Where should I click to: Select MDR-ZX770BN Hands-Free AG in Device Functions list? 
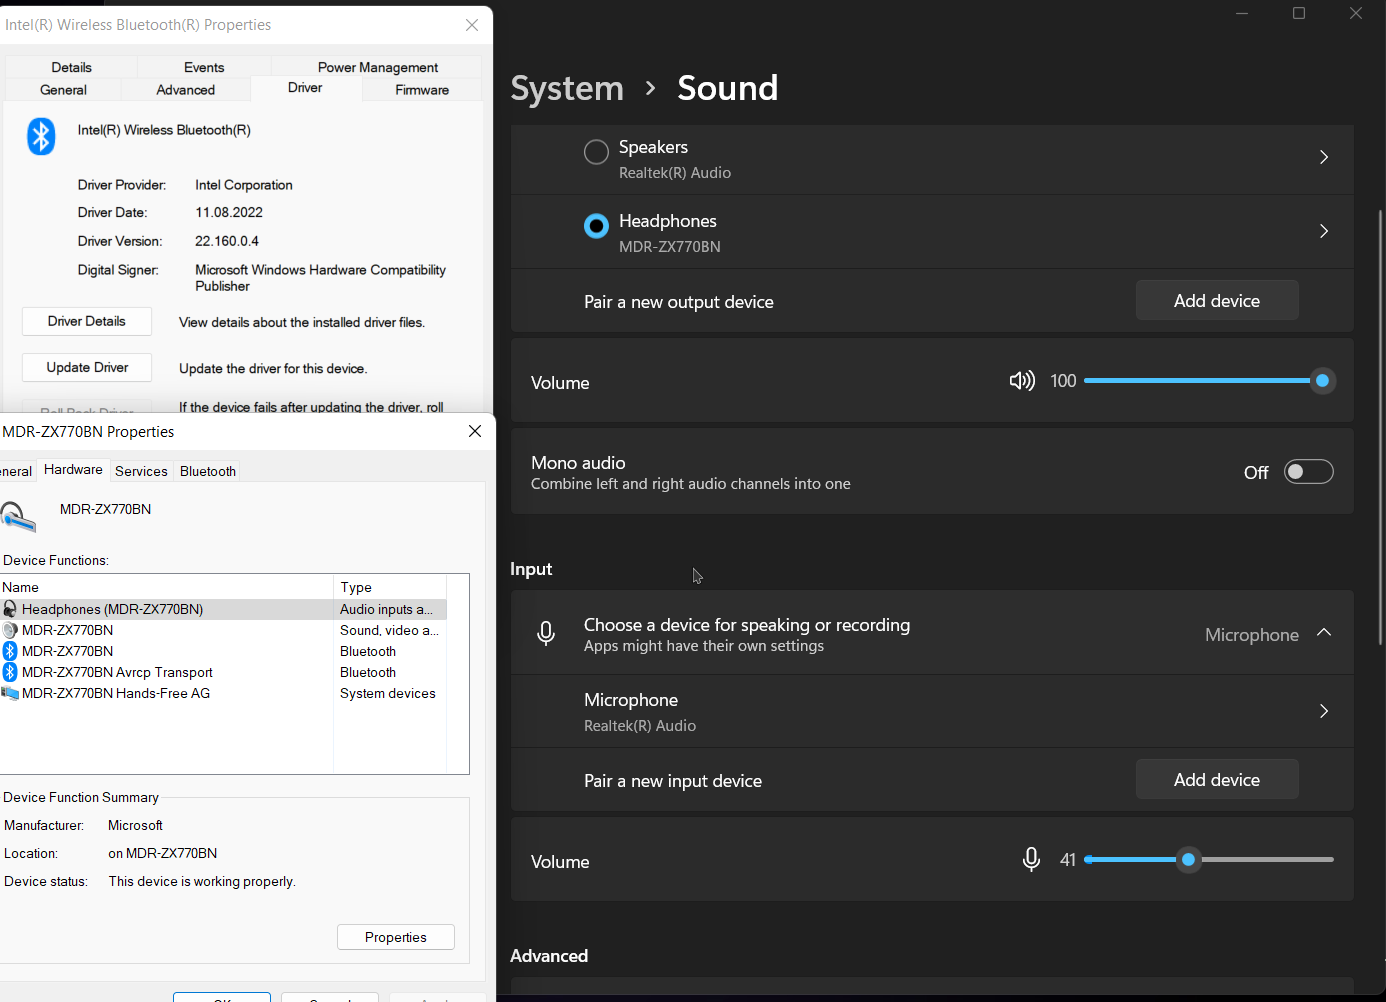tap(120, 693)
